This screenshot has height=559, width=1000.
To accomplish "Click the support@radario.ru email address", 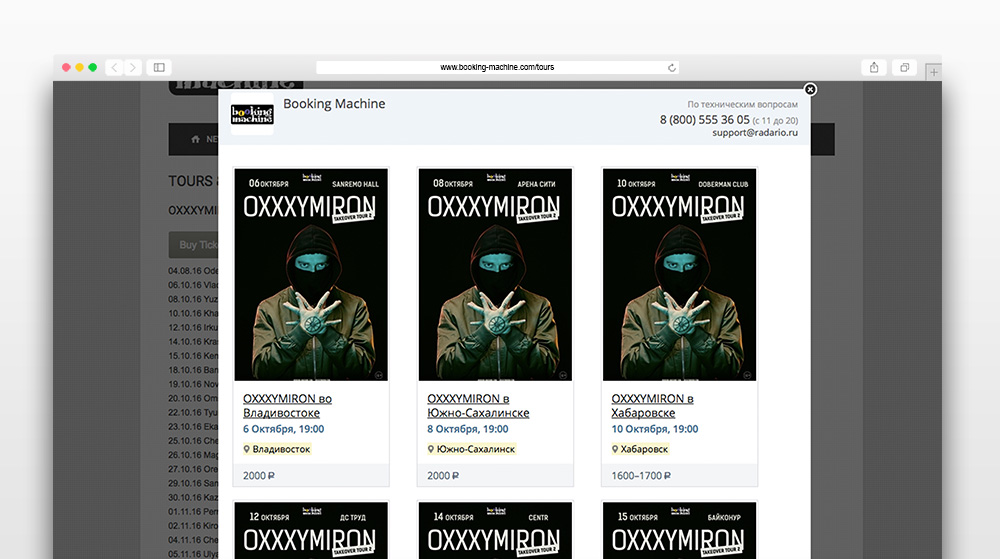I will click(755, 133).
